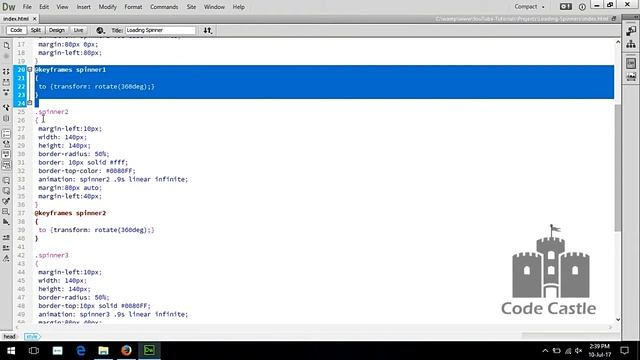640x360 pixels.
Task: Click Collapse Full Tag in coding toolbar
Action: 6,71
